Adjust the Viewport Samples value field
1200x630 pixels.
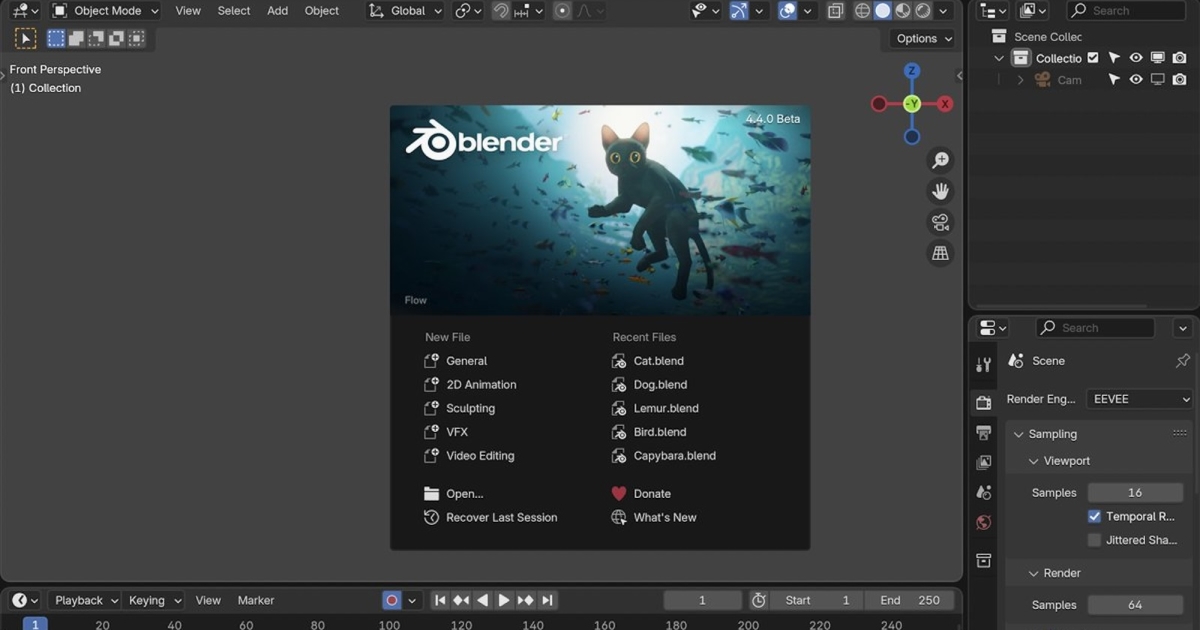(x=1135, y=492)
